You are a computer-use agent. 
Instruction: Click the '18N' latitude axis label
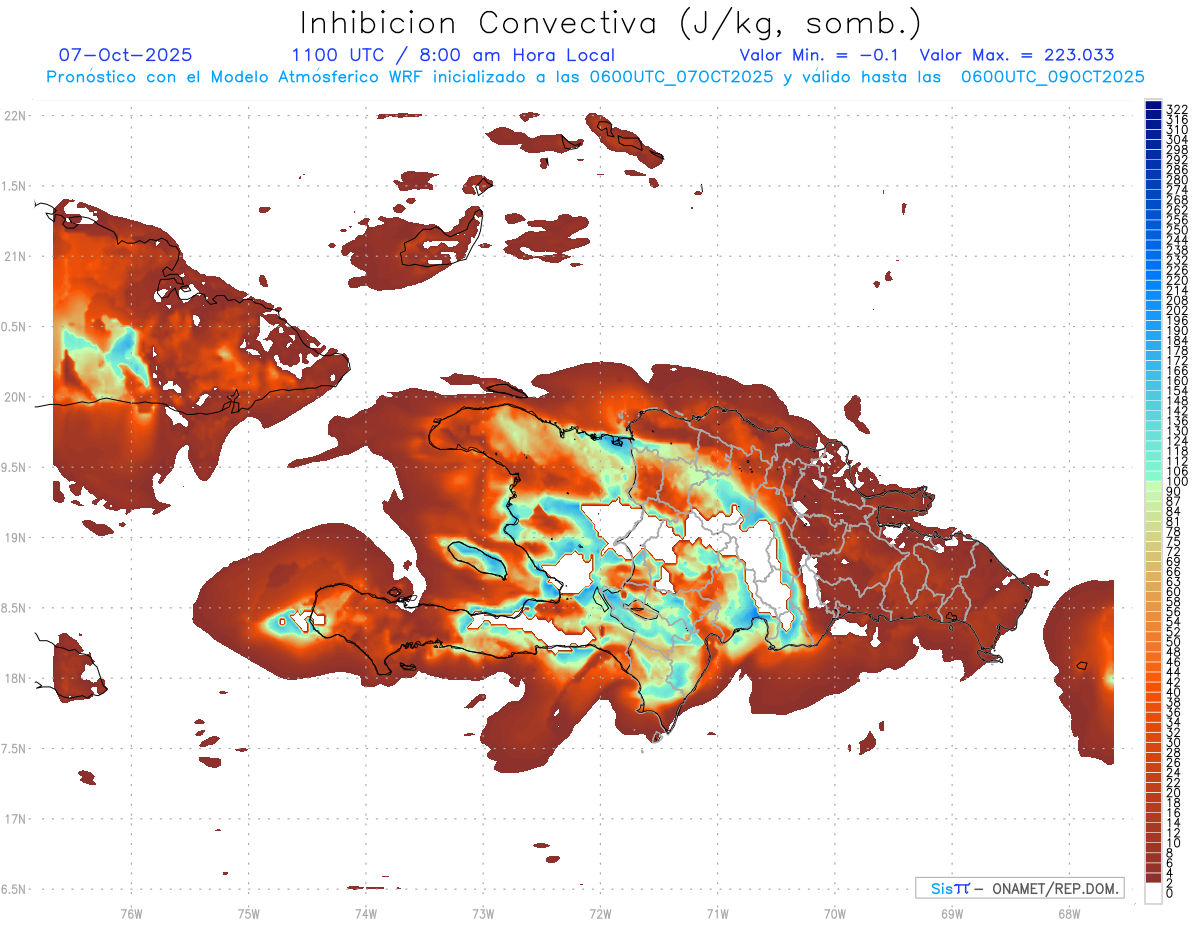point(15,679)
